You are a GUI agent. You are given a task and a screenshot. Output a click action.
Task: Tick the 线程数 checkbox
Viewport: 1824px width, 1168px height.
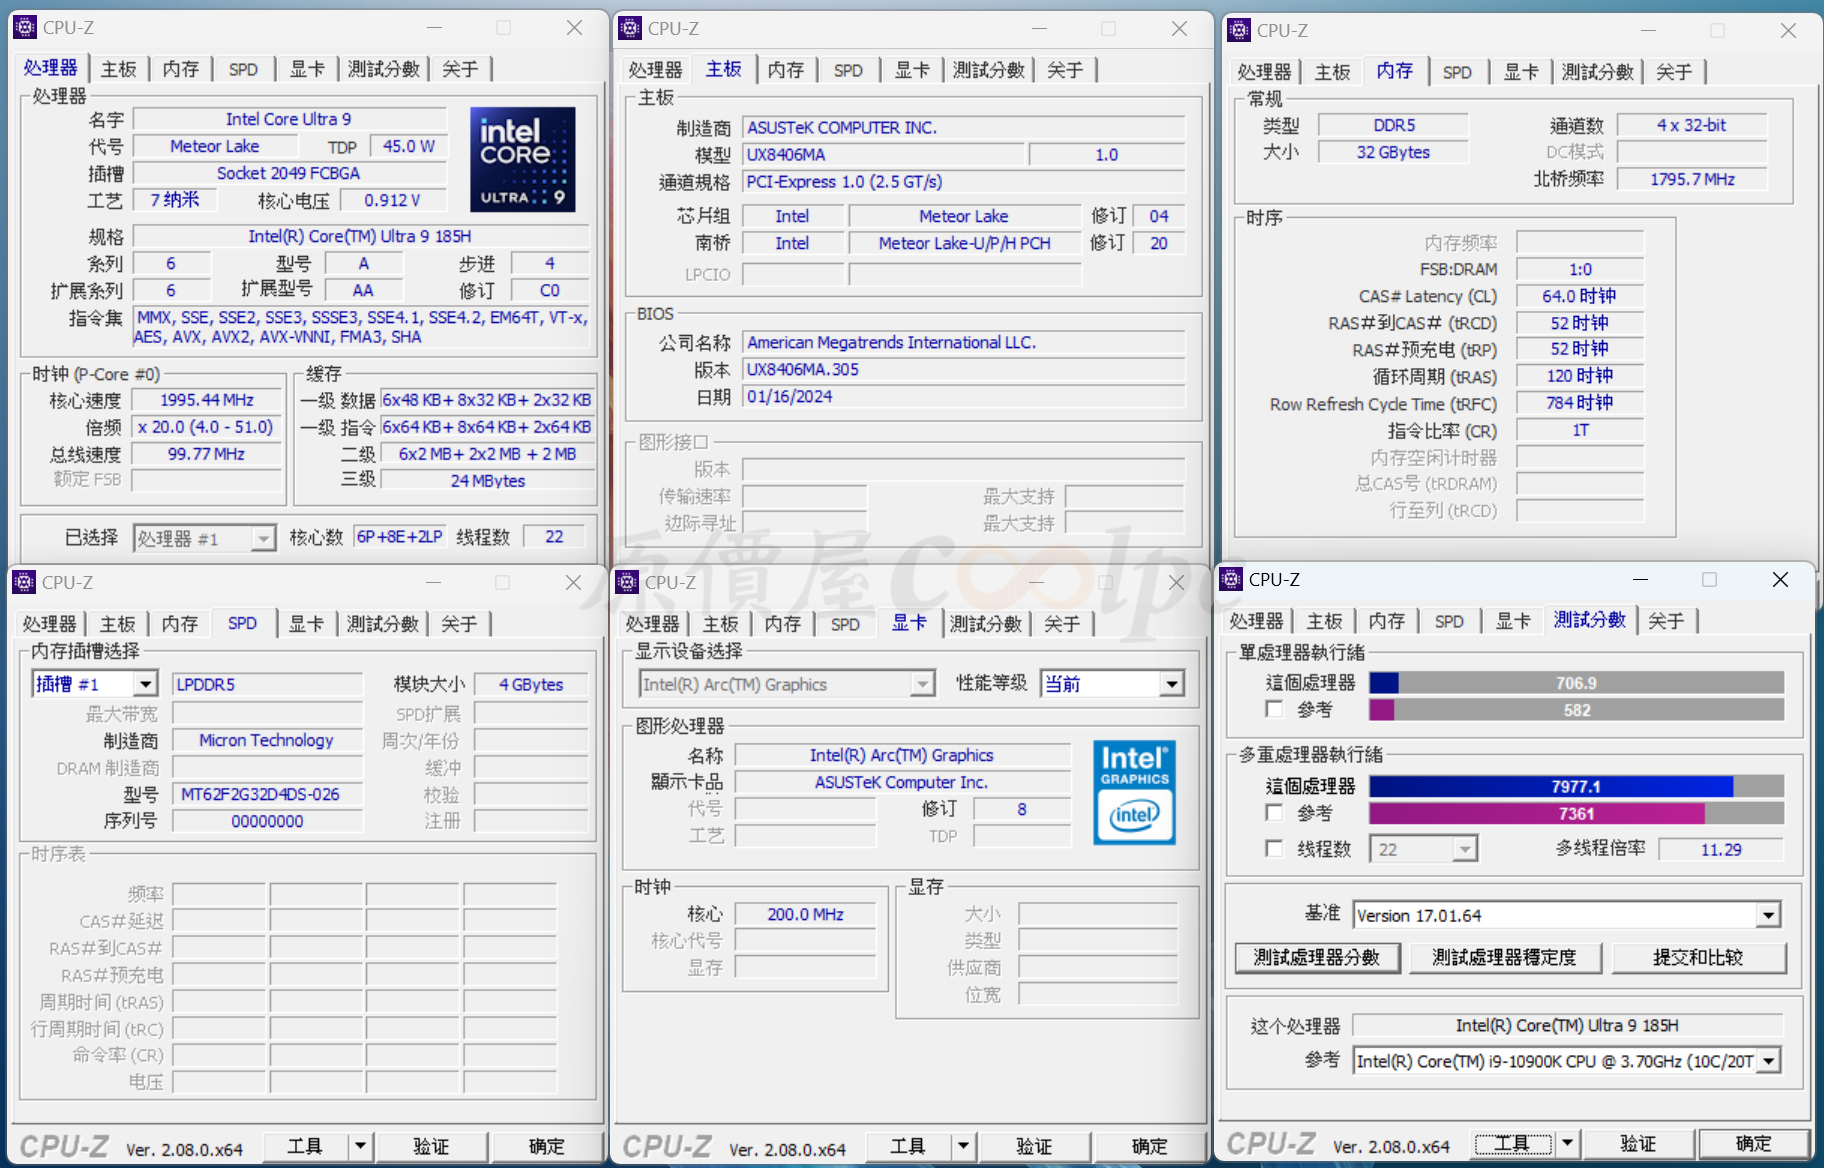click(1274, 849)
